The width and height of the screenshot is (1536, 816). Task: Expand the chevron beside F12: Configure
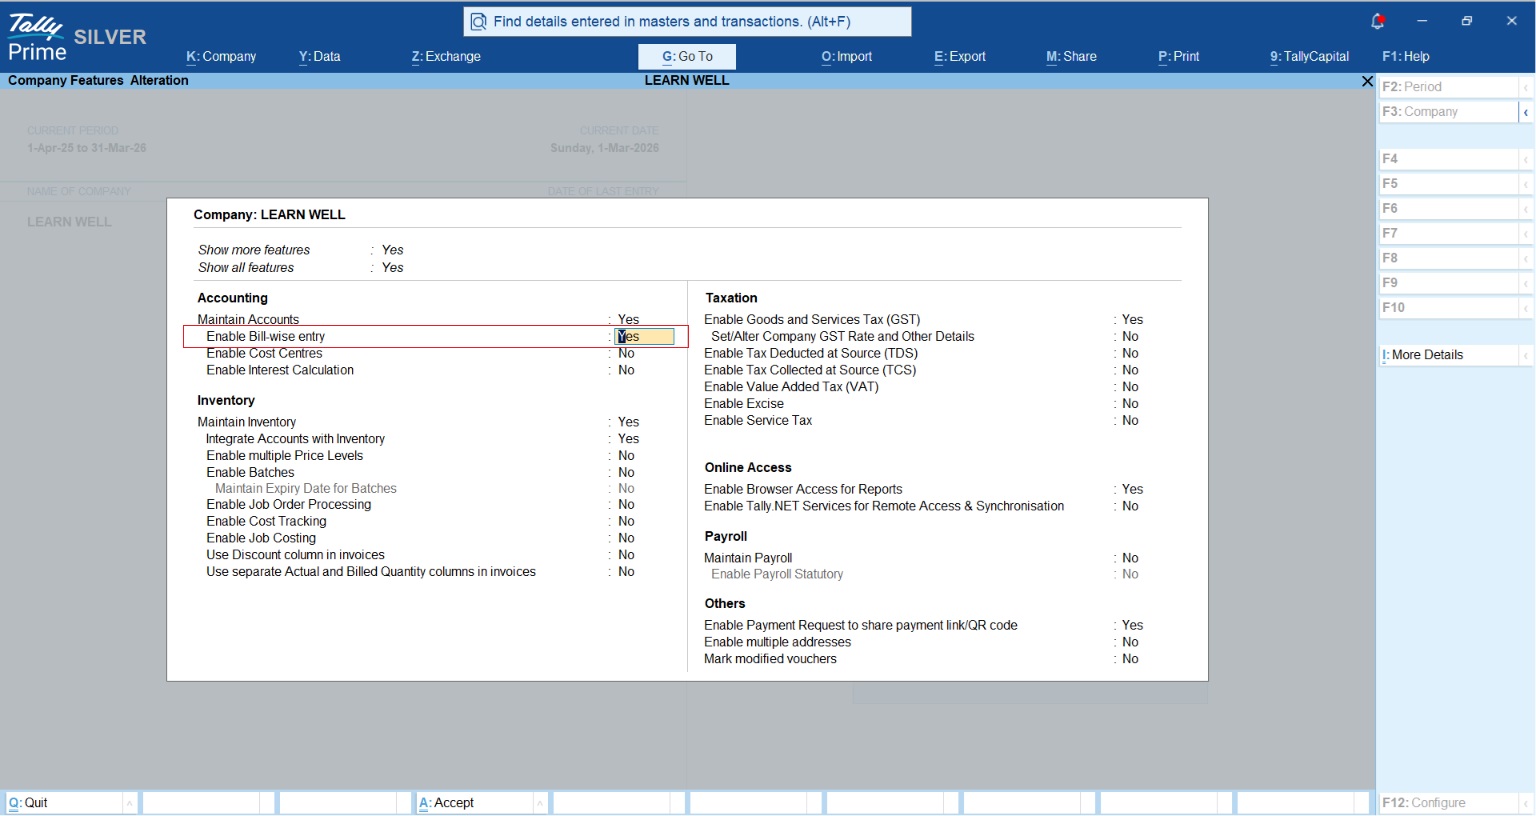coord(1526,803)
